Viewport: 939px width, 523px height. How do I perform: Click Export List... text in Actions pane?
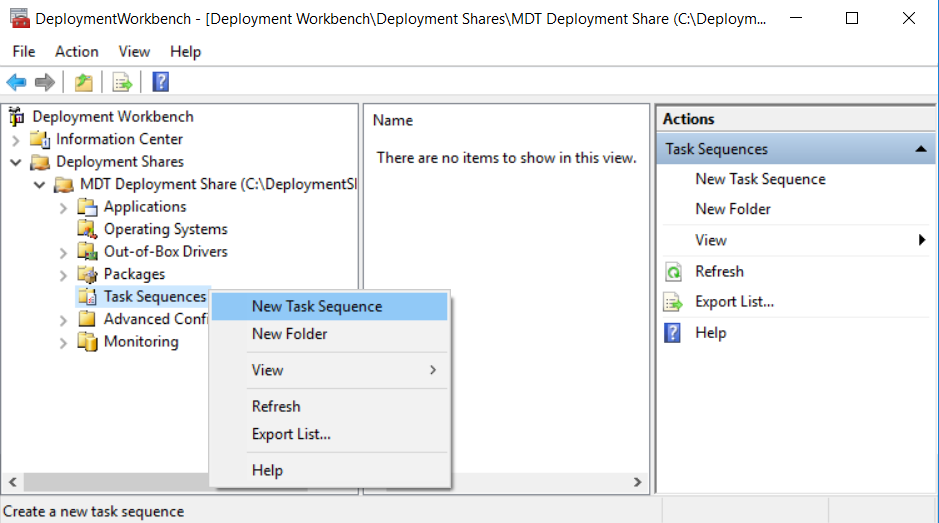coord(734,301)
